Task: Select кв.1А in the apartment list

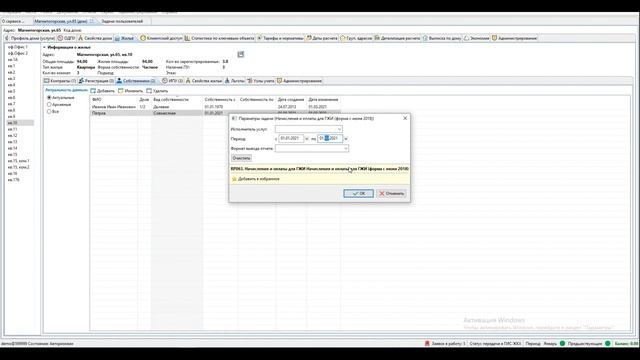Action: pyautogui.click(x=13, y=60)
